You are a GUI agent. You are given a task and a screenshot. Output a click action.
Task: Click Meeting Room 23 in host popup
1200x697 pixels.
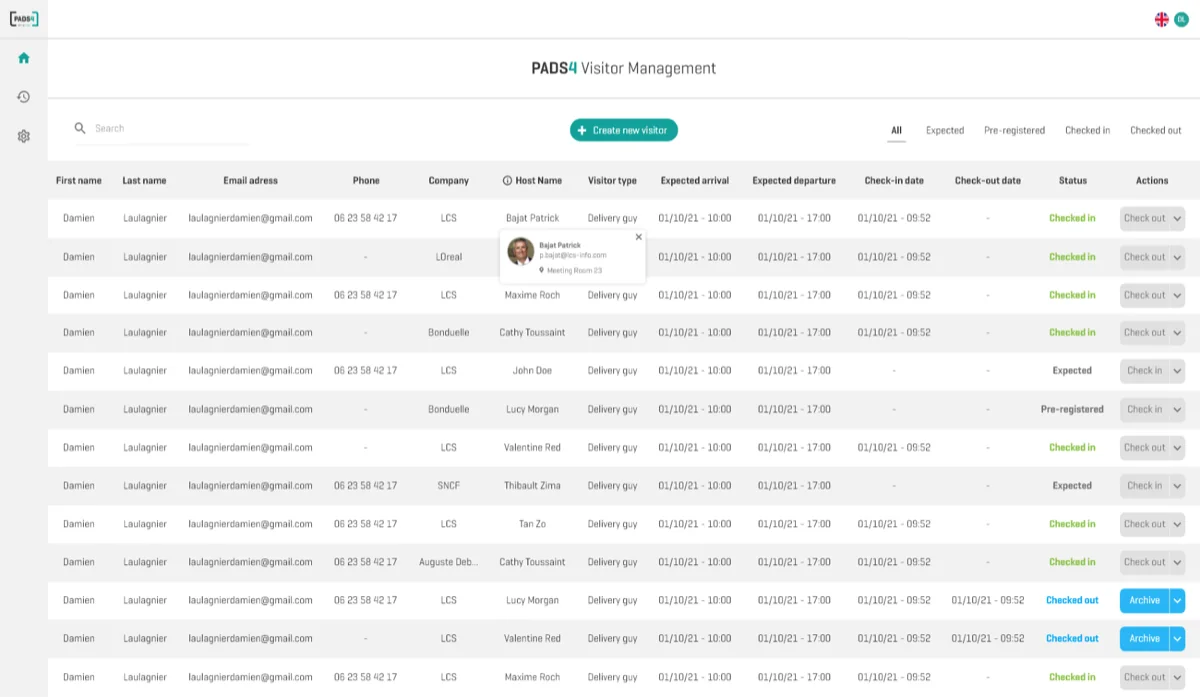pos(575,270)
